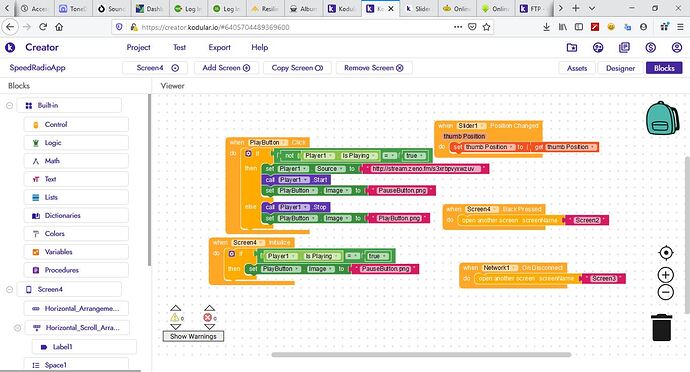The height and width of the screenshot is (372, 690).
Task: Zoom out with the minus circle icon
Action: [x=666, y=292]
